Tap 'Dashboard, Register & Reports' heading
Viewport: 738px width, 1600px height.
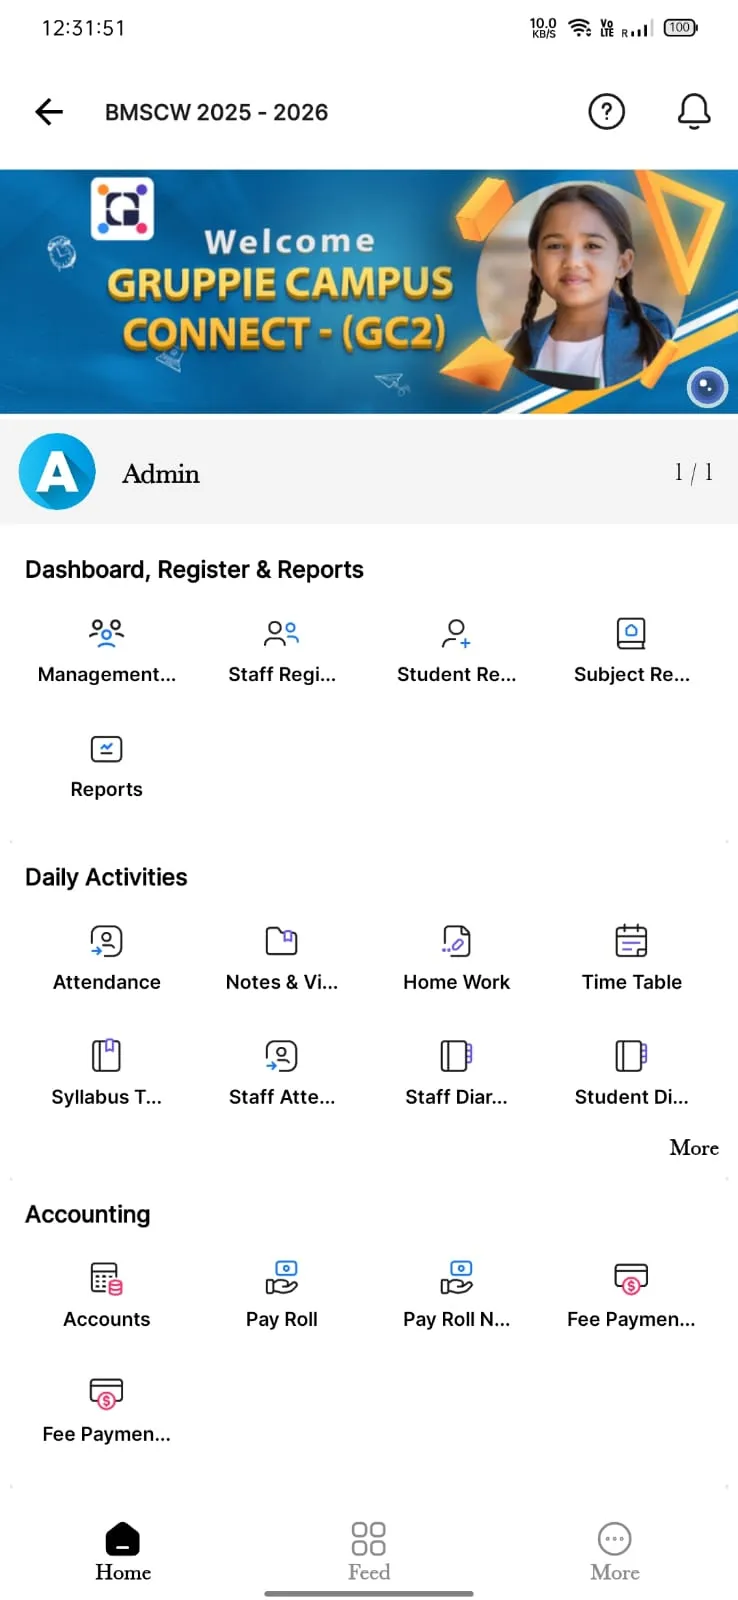[x=194, y=570]
